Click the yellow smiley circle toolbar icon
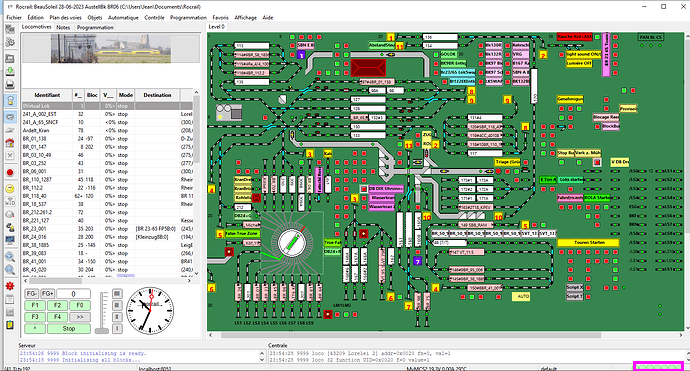Image resolution: width=690 pixels, height=371 pixels. (10, 188)
